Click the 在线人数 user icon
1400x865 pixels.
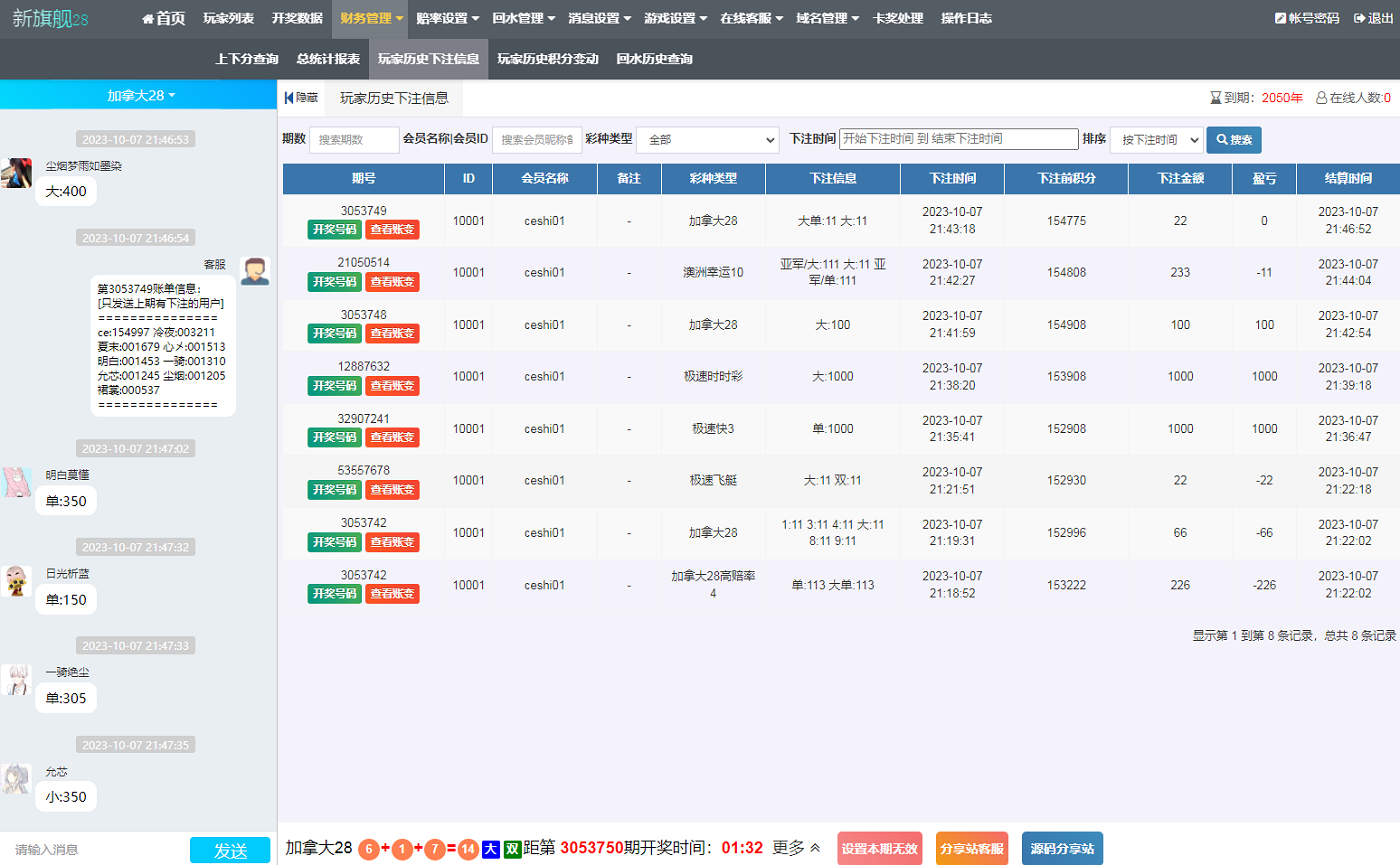click(1321, 98)
